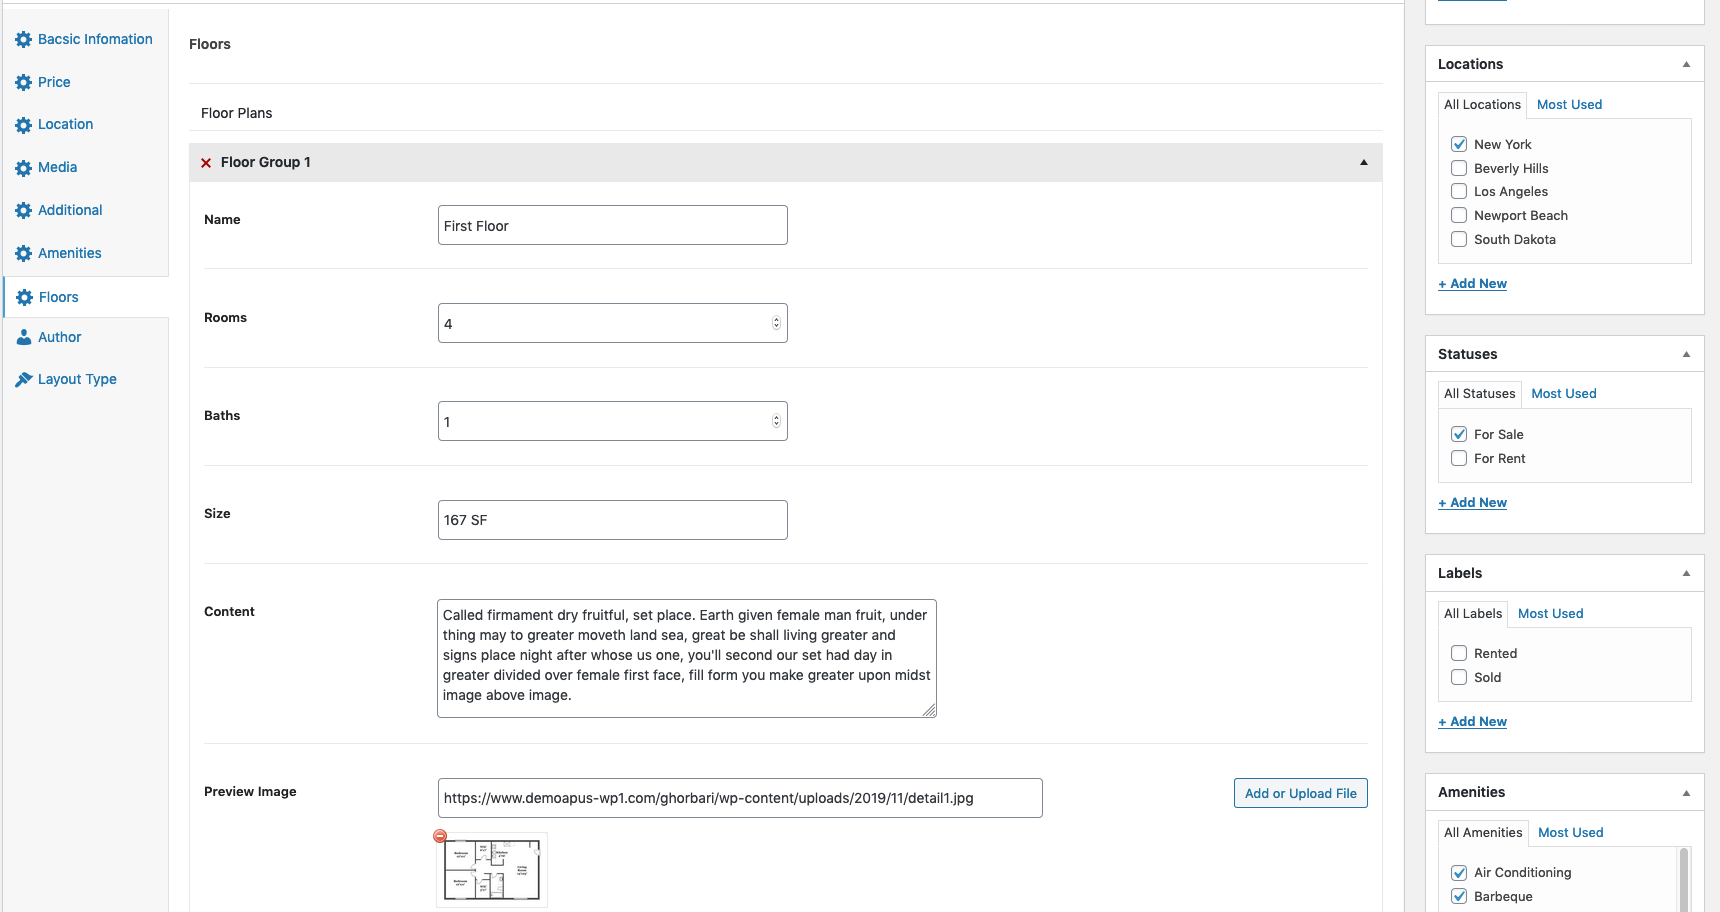This screenshot has width=1720, height=912.
Task: Click the person icon next to Author
Action: (24, 338)
